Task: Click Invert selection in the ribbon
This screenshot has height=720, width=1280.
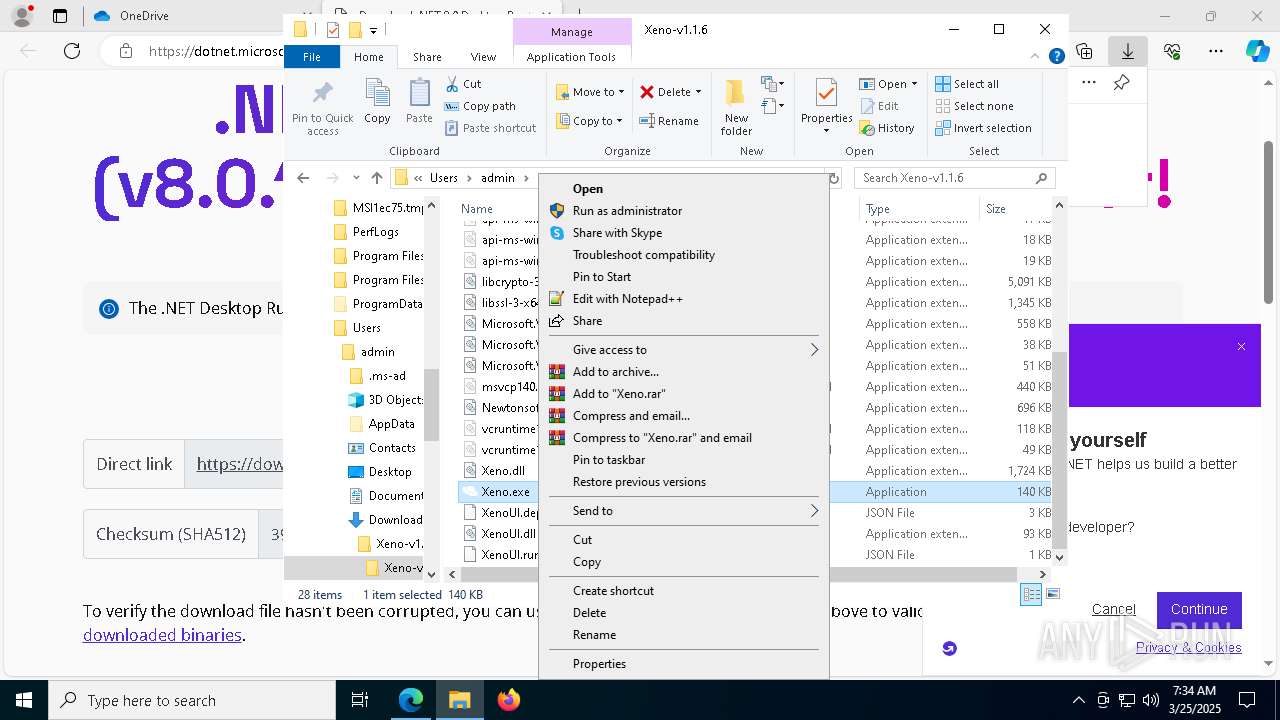Action: 983,128
